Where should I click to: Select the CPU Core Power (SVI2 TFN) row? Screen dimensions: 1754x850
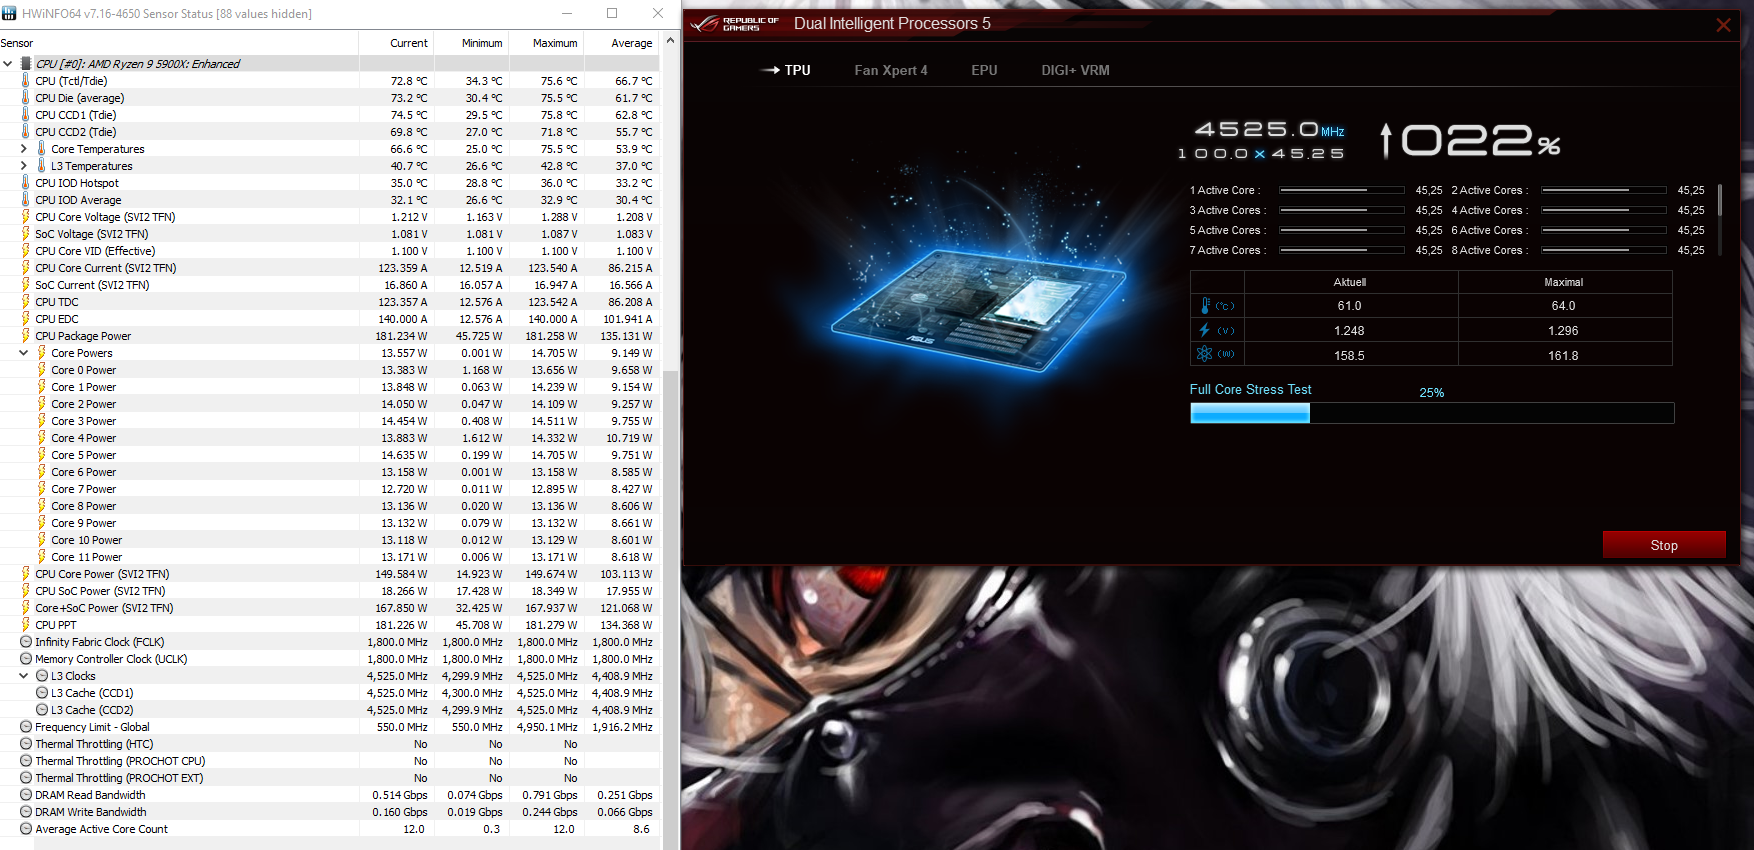[x=330, y=573]
